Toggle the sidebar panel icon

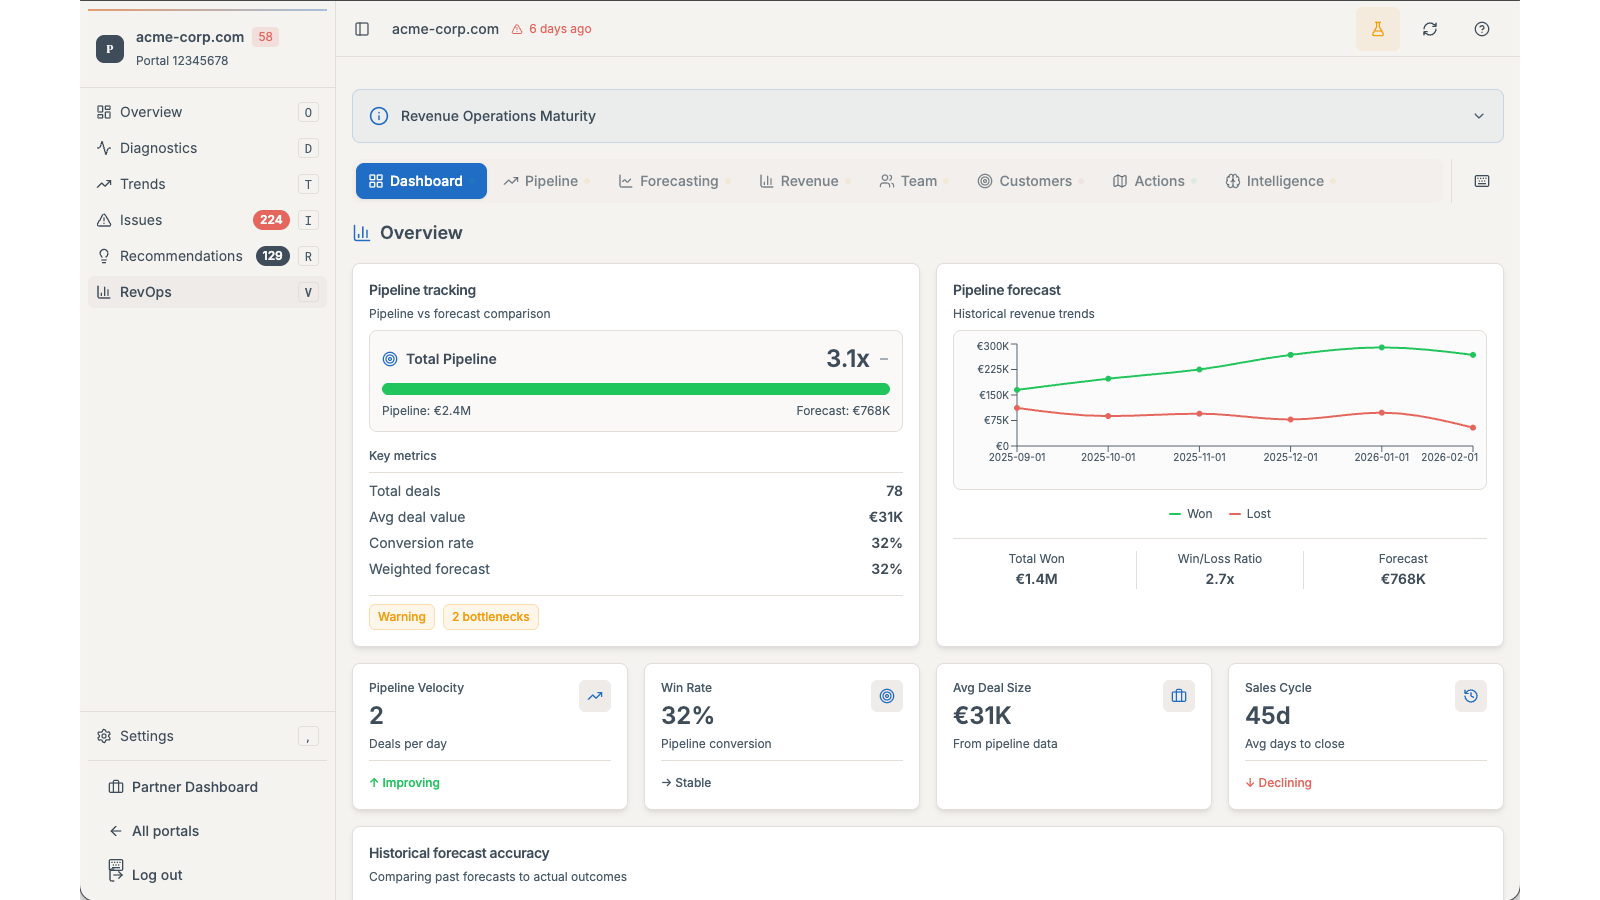[362, 29]
